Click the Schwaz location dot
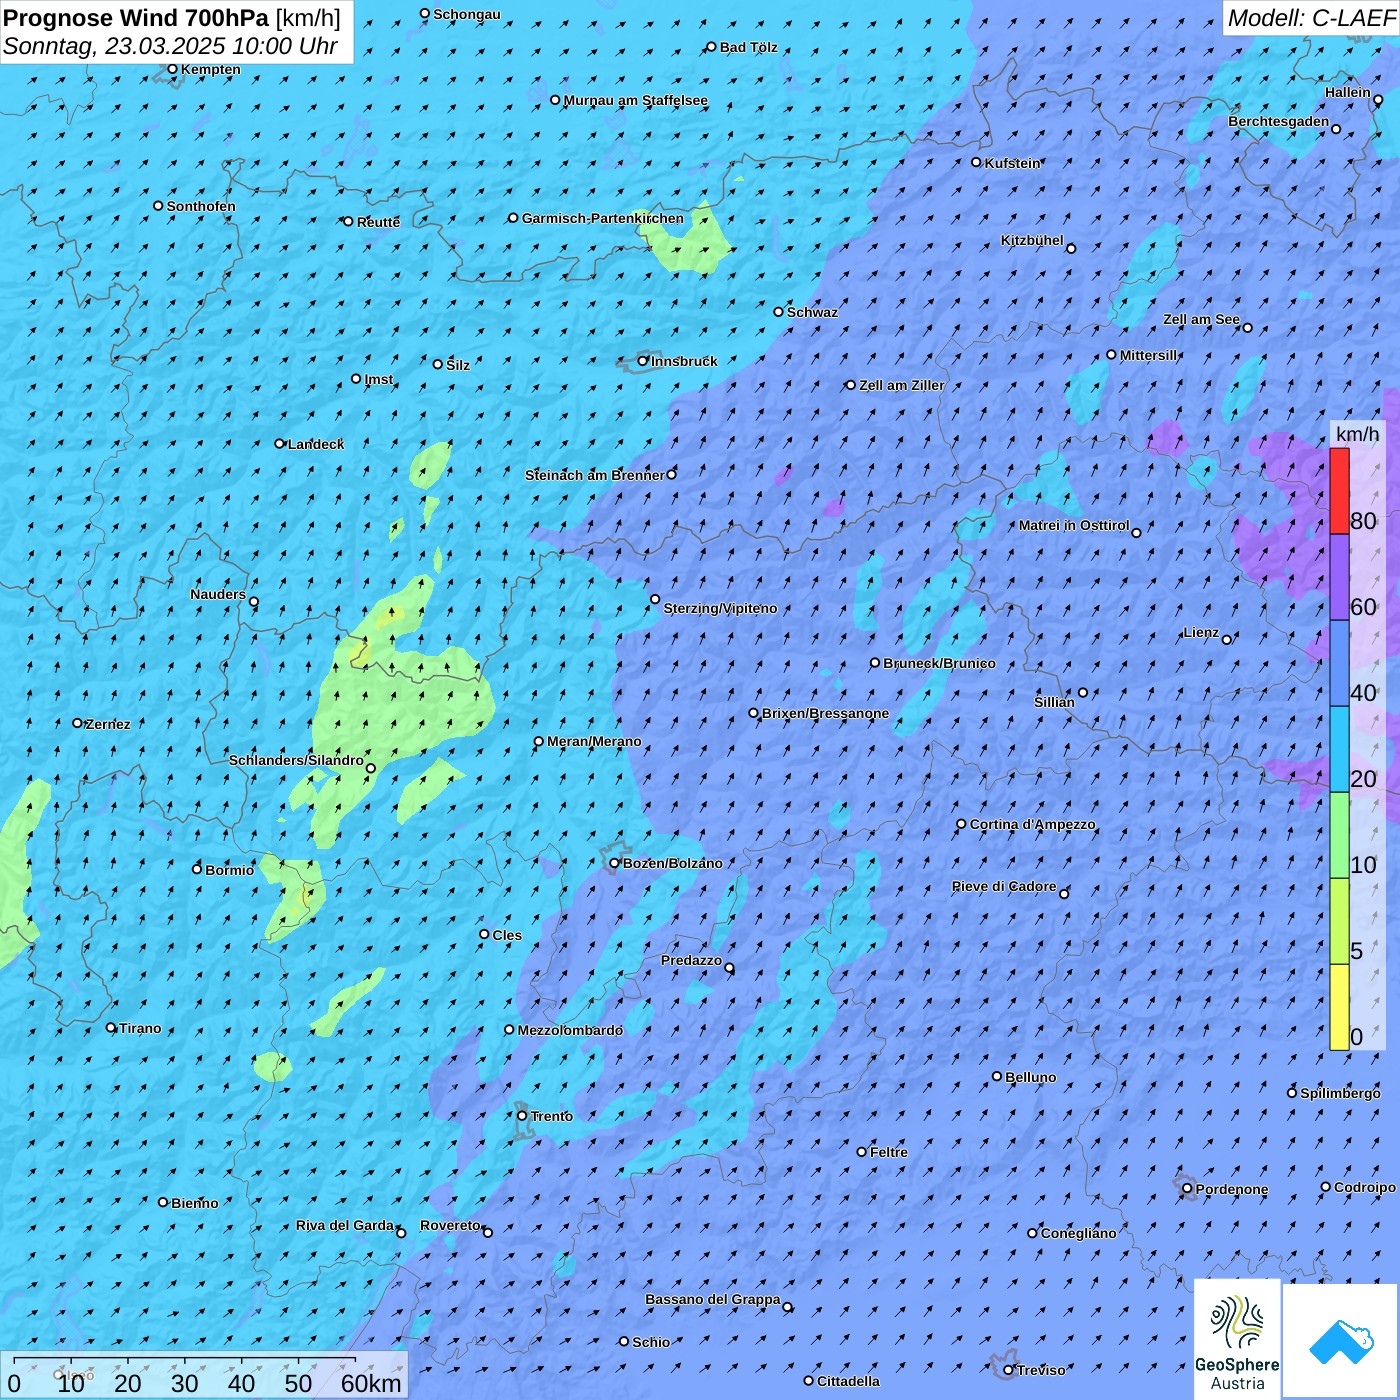This screenshot has height=1400, width=1400. 779,311
